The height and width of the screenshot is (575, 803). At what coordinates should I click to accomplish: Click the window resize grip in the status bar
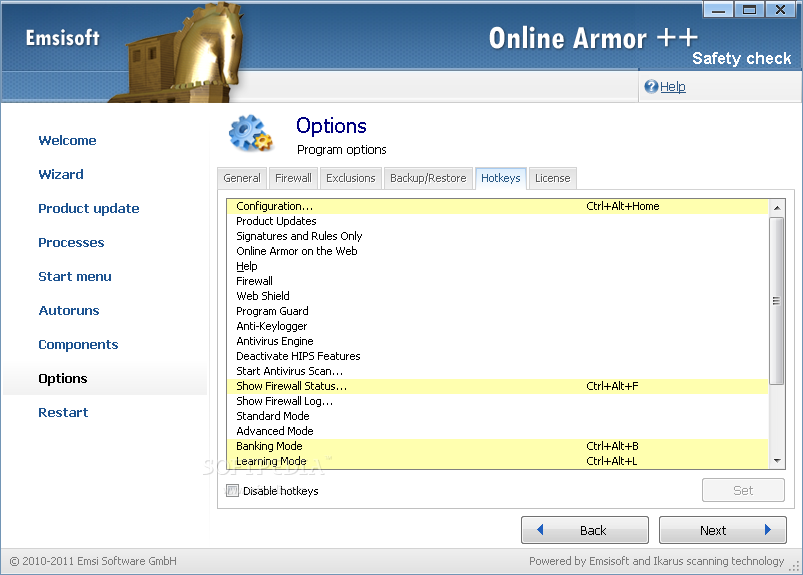(x=795, y=566)
